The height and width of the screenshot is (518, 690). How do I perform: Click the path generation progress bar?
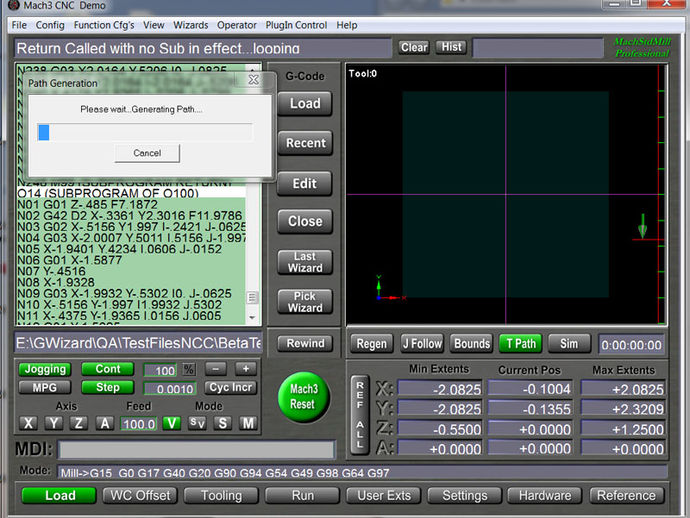[145, 132]
